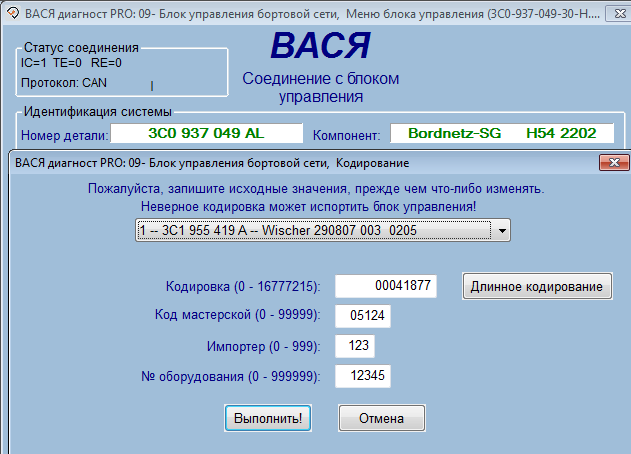This screenshot has width=631, height=454.
Task: Click the app icon in main title bar
Action: coord(11,11)
